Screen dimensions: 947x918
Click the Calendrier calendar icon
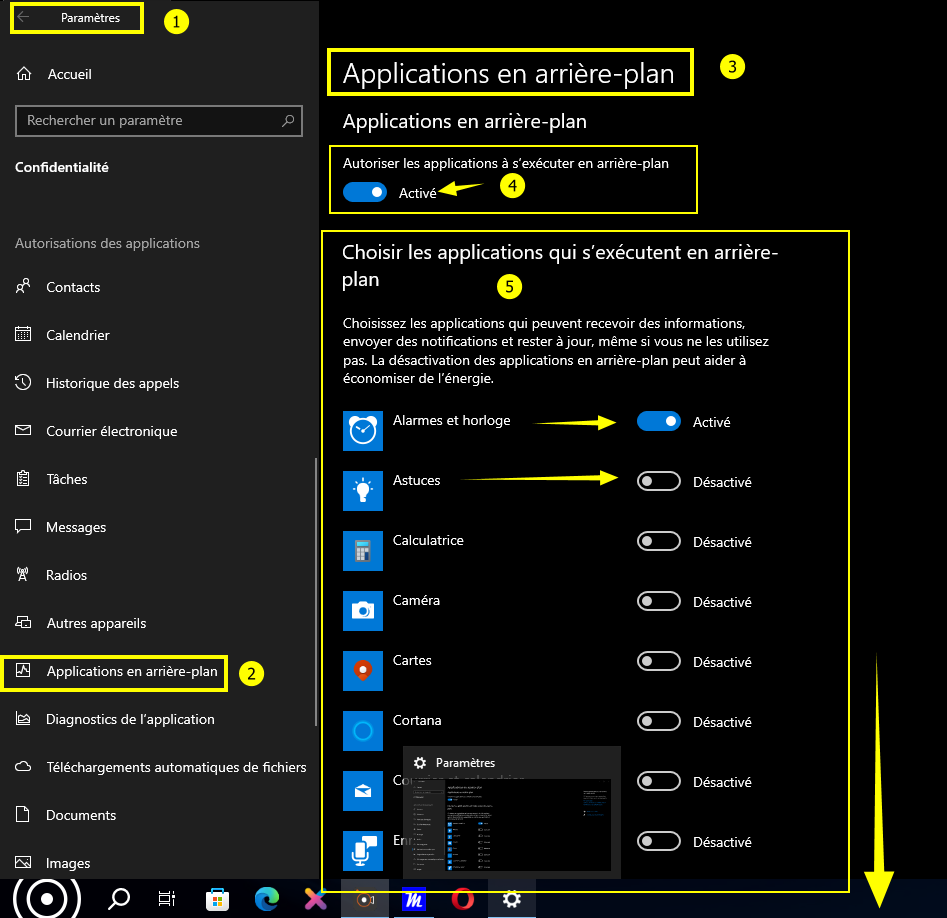(23, 334)
